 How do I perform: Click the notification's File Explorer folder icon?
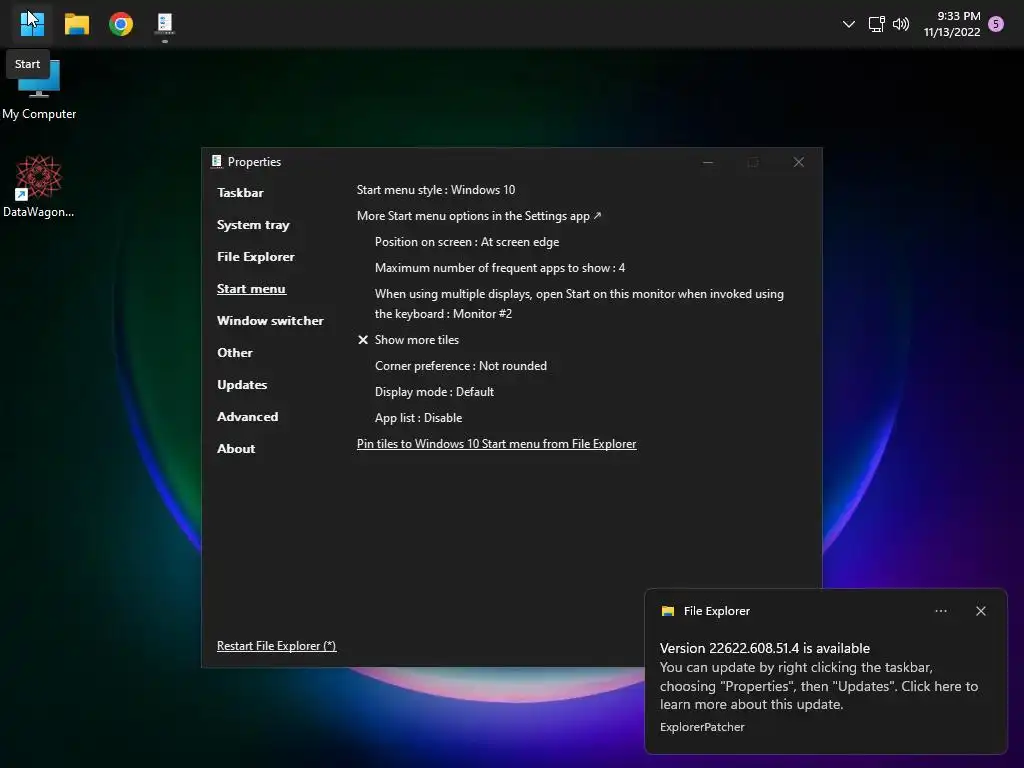click(667, 611)
